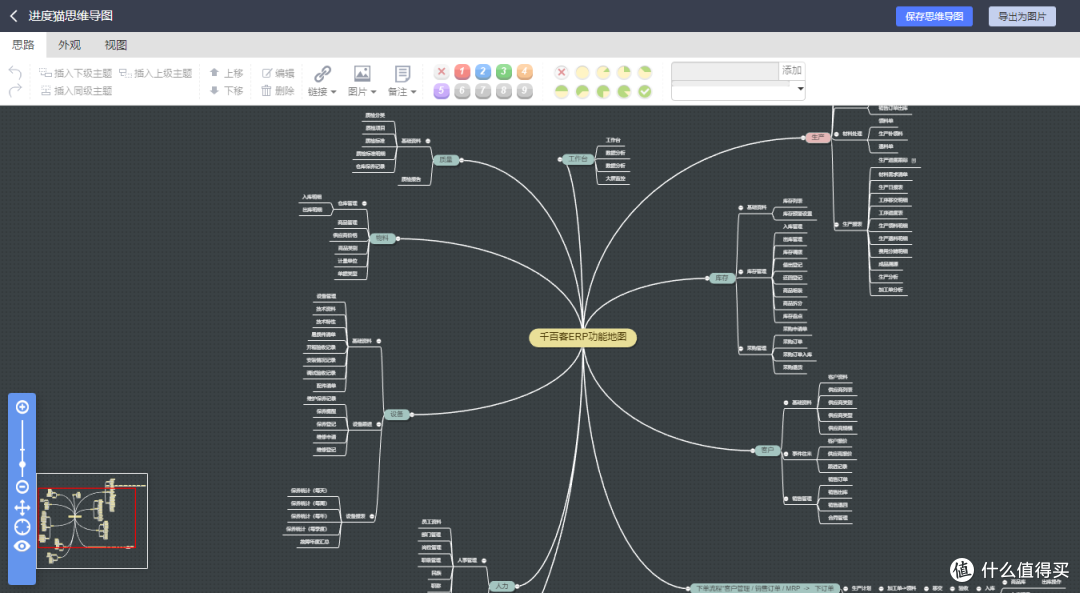Image resolution: width=1080 pixels, height=593 pixels.
Task: Click the 添加 add button
Action: click(x=791, y=71)
